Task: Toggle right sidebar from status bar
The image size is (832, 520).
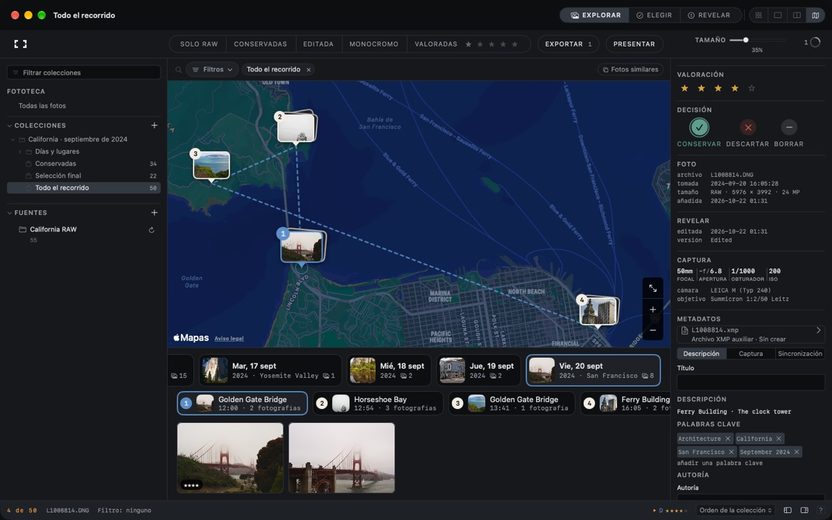Action: (804, 510)
